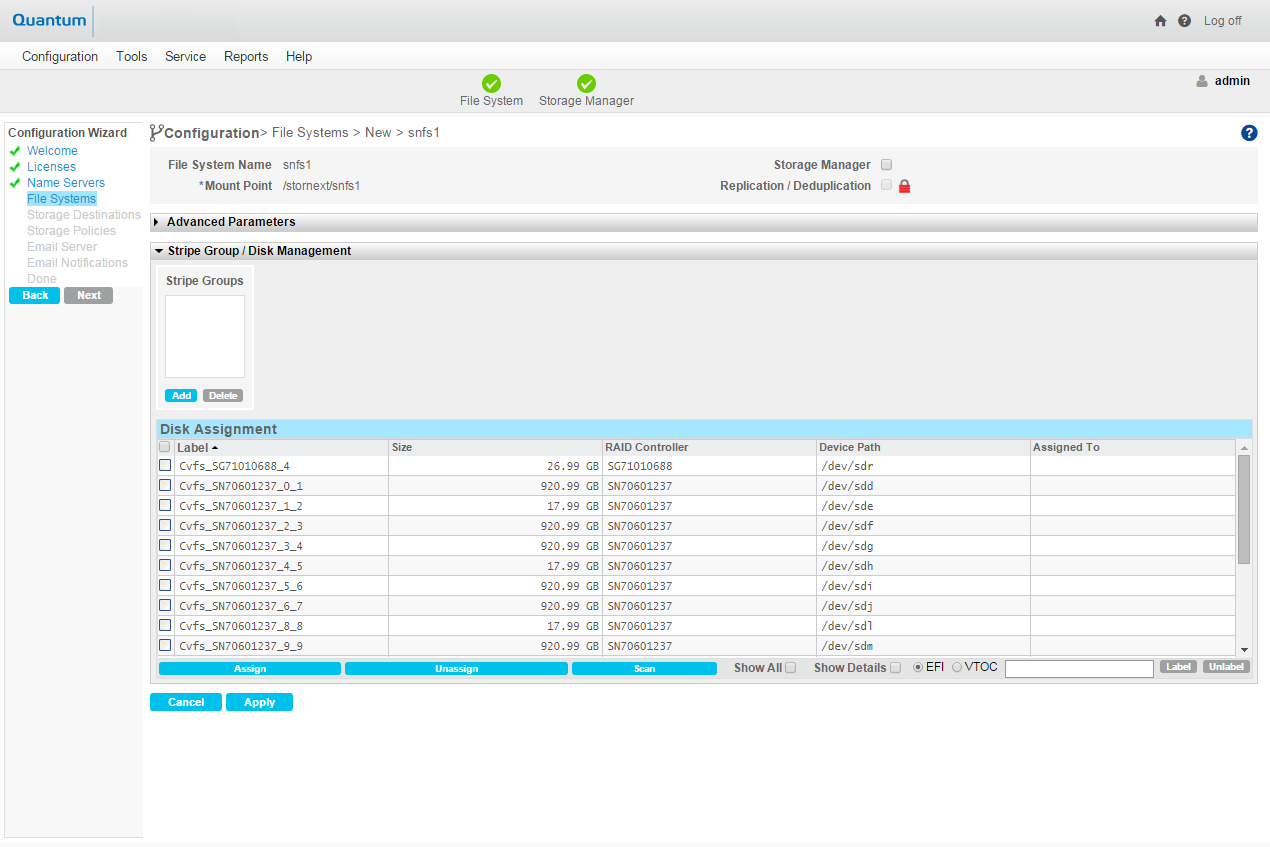Image resolution: width=1270 pixels, height=847 pixels.
Task: Select the EFI radio button
Action: (x=918, y=667)
